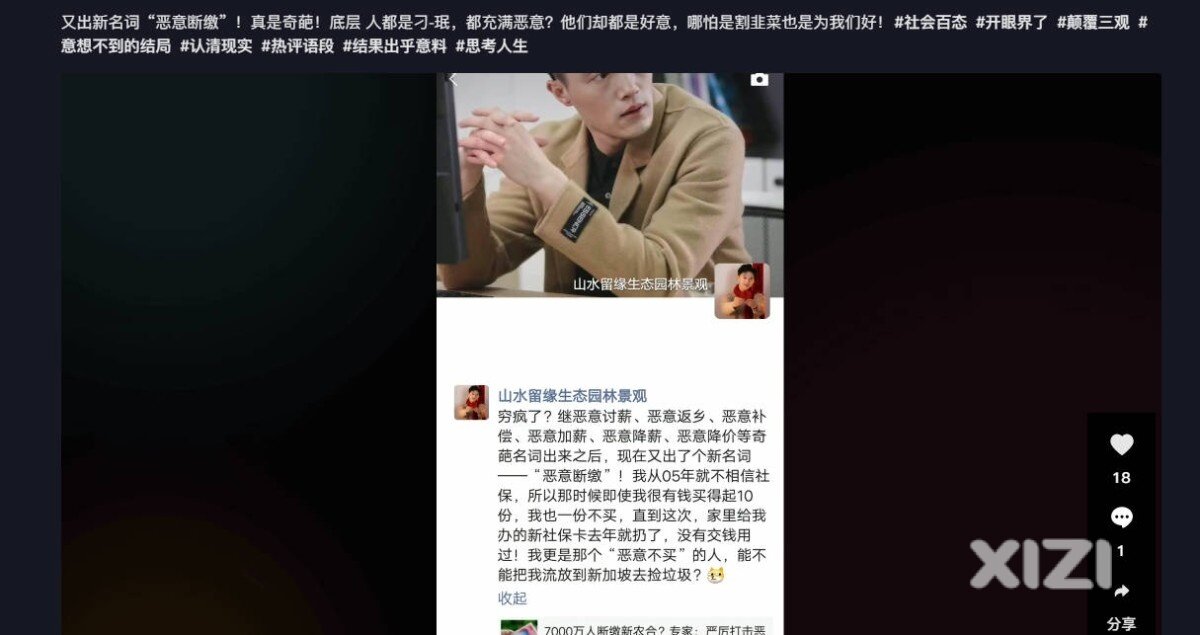The width and height of the screenshot is (1200, 635).
Task: Tap the camera icon on the cover photo
Action: pyautogui.click(x=760, y=80)
